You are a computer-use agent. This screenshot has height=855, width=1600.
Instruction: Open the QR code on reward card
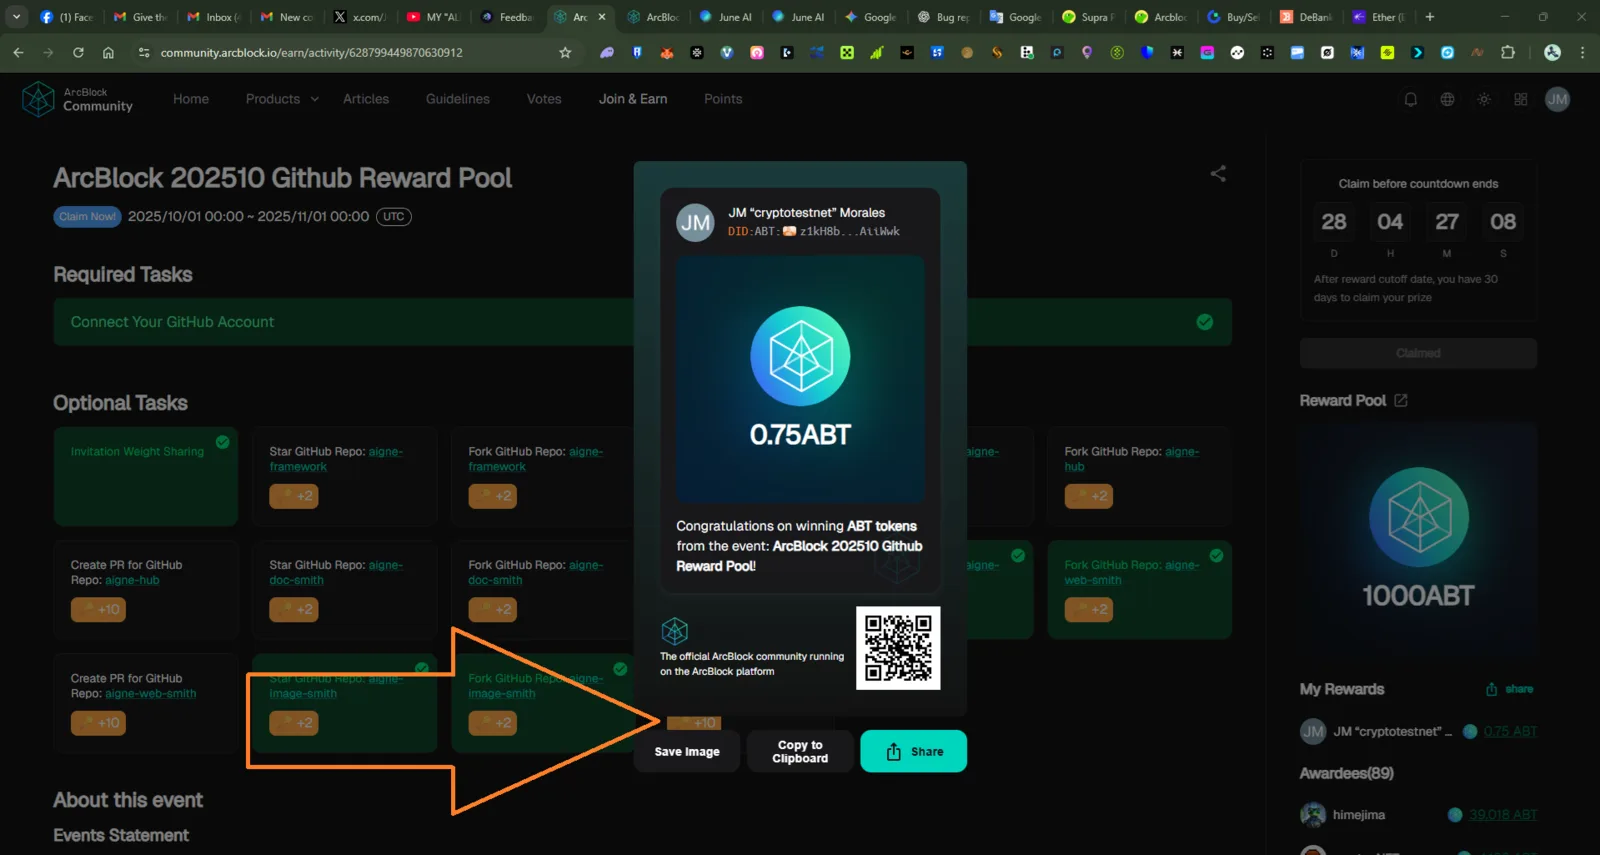(898, 648)
